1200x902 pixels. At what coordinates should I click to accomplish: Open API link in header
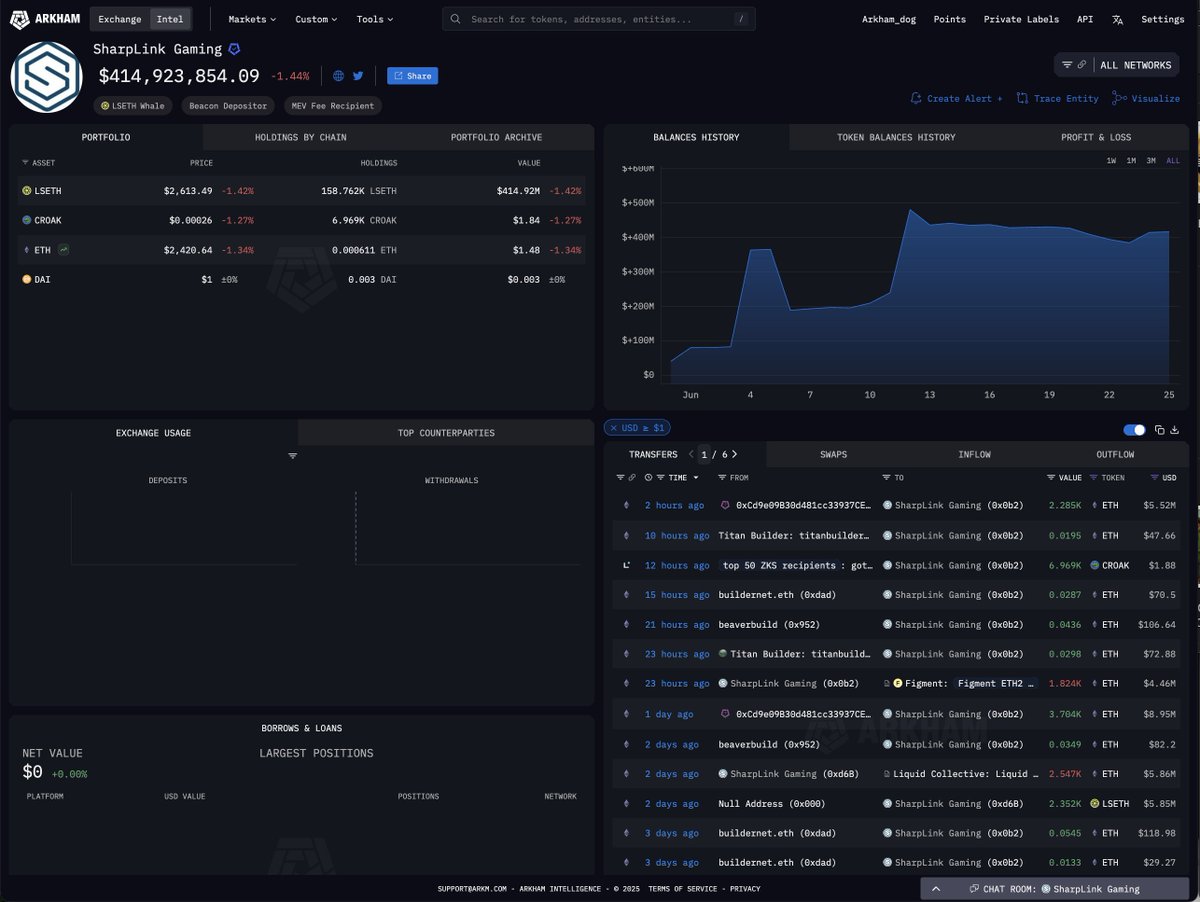[1085, 19]
